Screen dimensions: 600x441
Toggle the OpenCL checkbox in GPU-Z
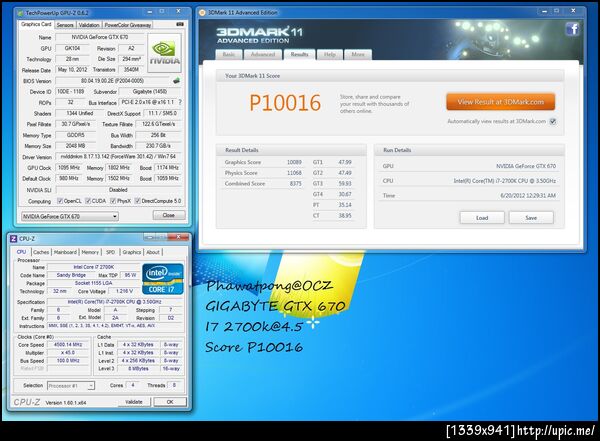(x=60, y=201)
